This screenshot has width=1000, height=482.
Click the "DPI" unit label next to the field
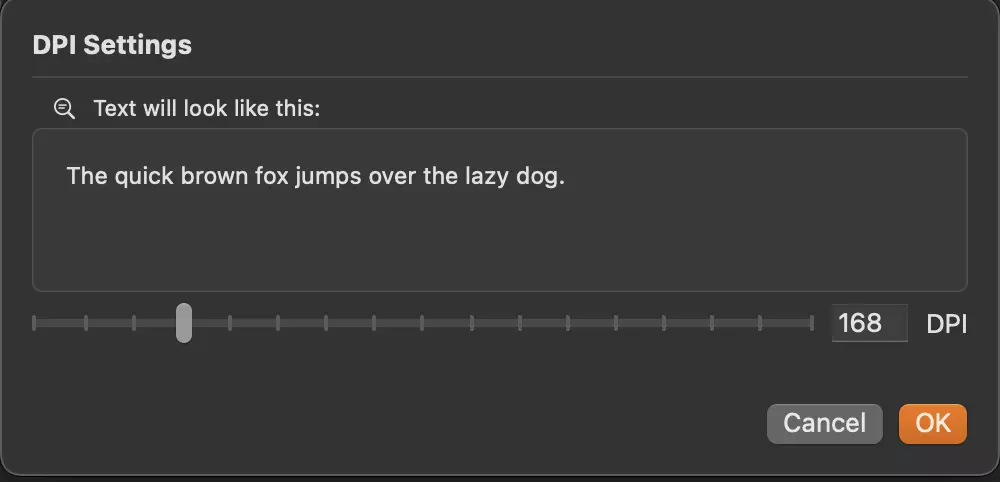coord(946,324)
